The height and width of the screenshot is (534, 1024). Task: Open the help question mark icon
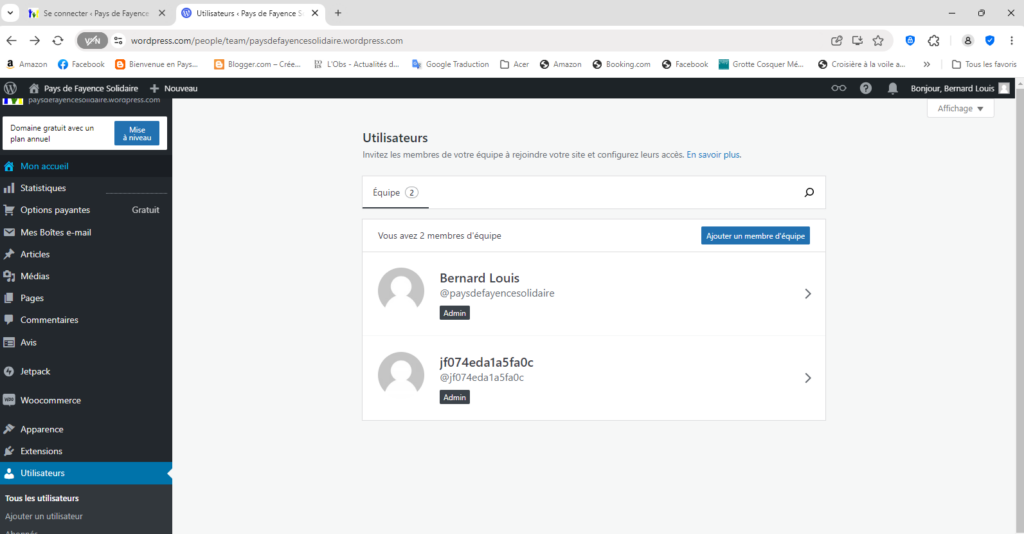tap(865, 88)
